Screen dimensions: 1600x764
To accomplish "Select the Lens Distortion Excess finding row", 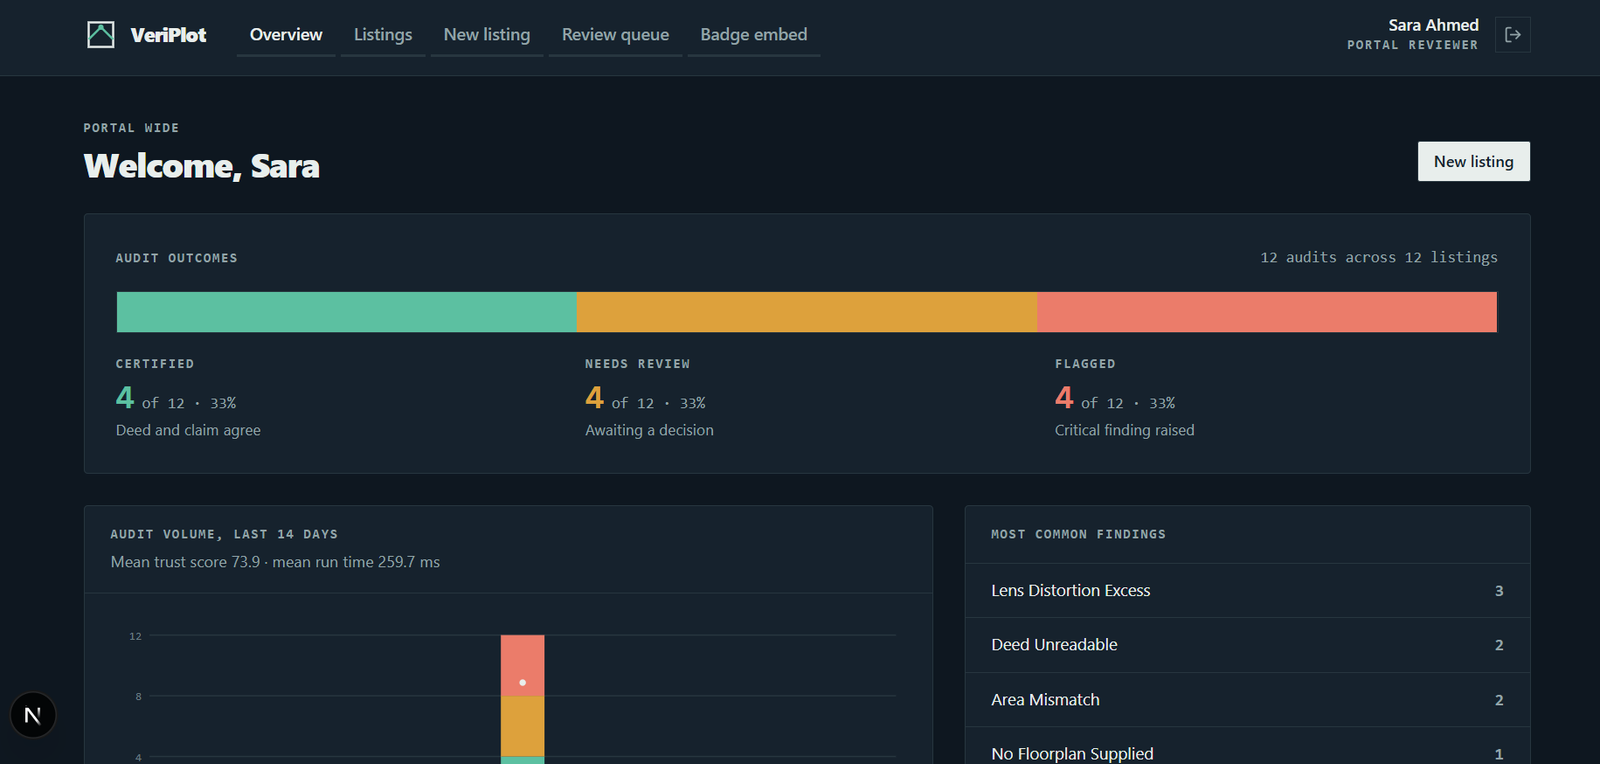I will pyautogui.click(x=1247, y=591).
